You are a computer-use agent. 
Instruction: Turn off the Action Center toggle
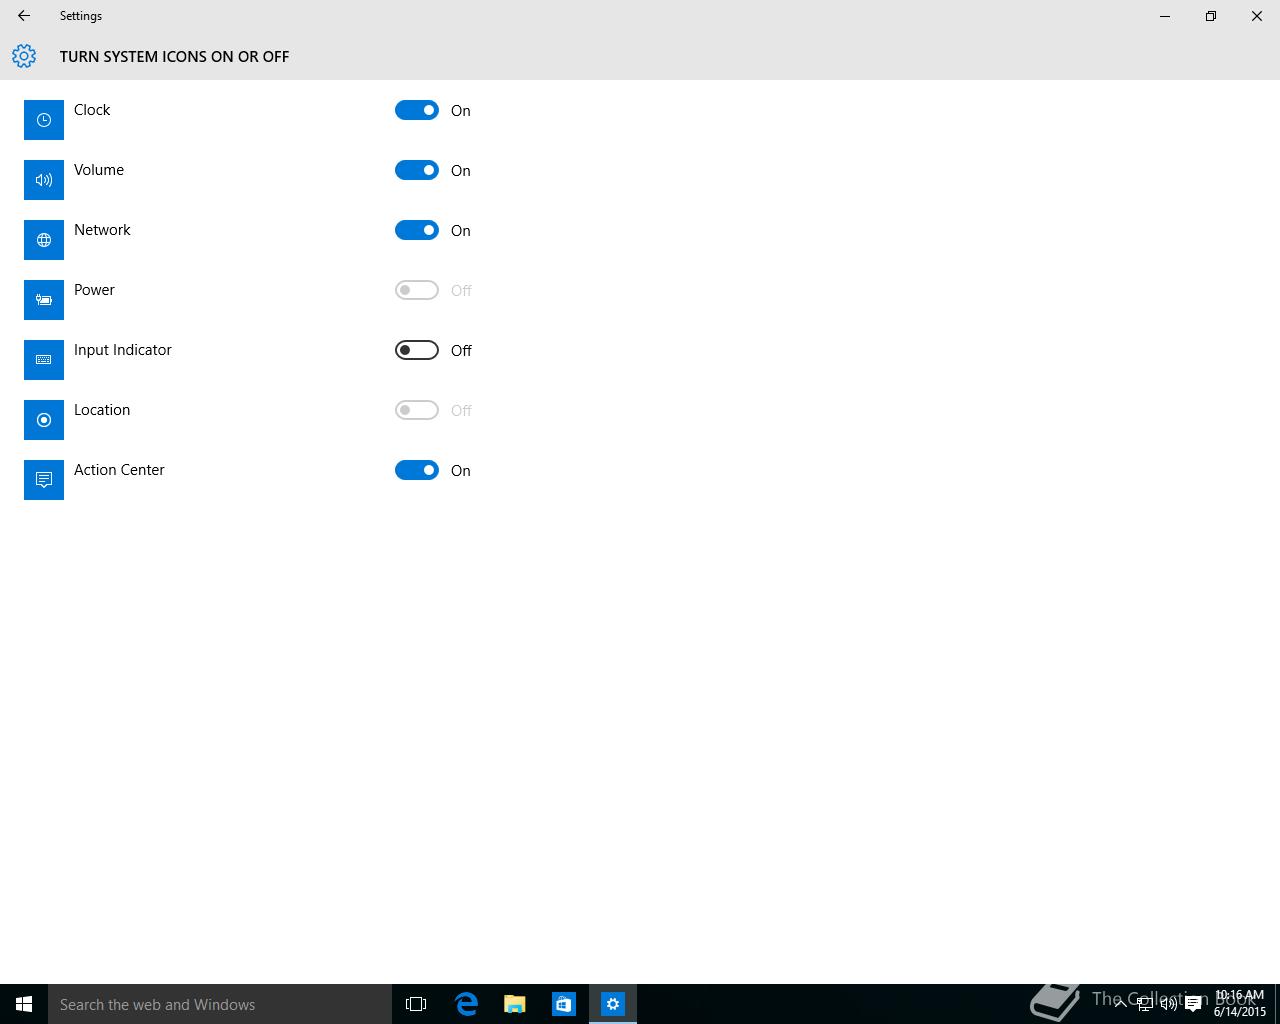click(417, 470)
